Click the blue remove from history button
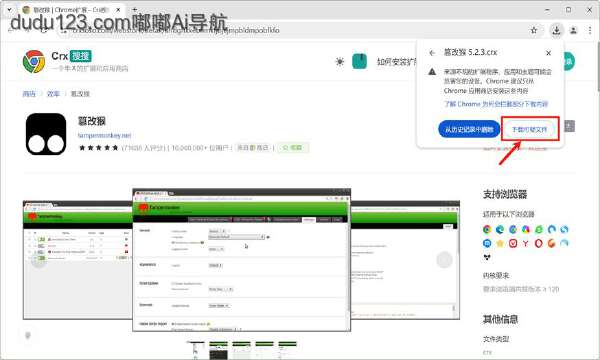Screen dimensions: 600x360 pos(469,129)
